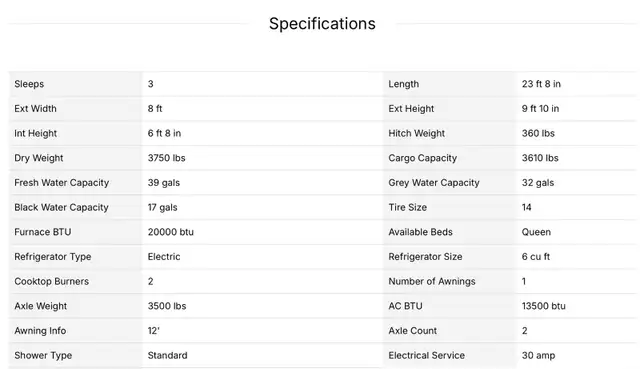The image size is (640, 369).
Task: Select the Ext Width row label
Action: (36, 109)
